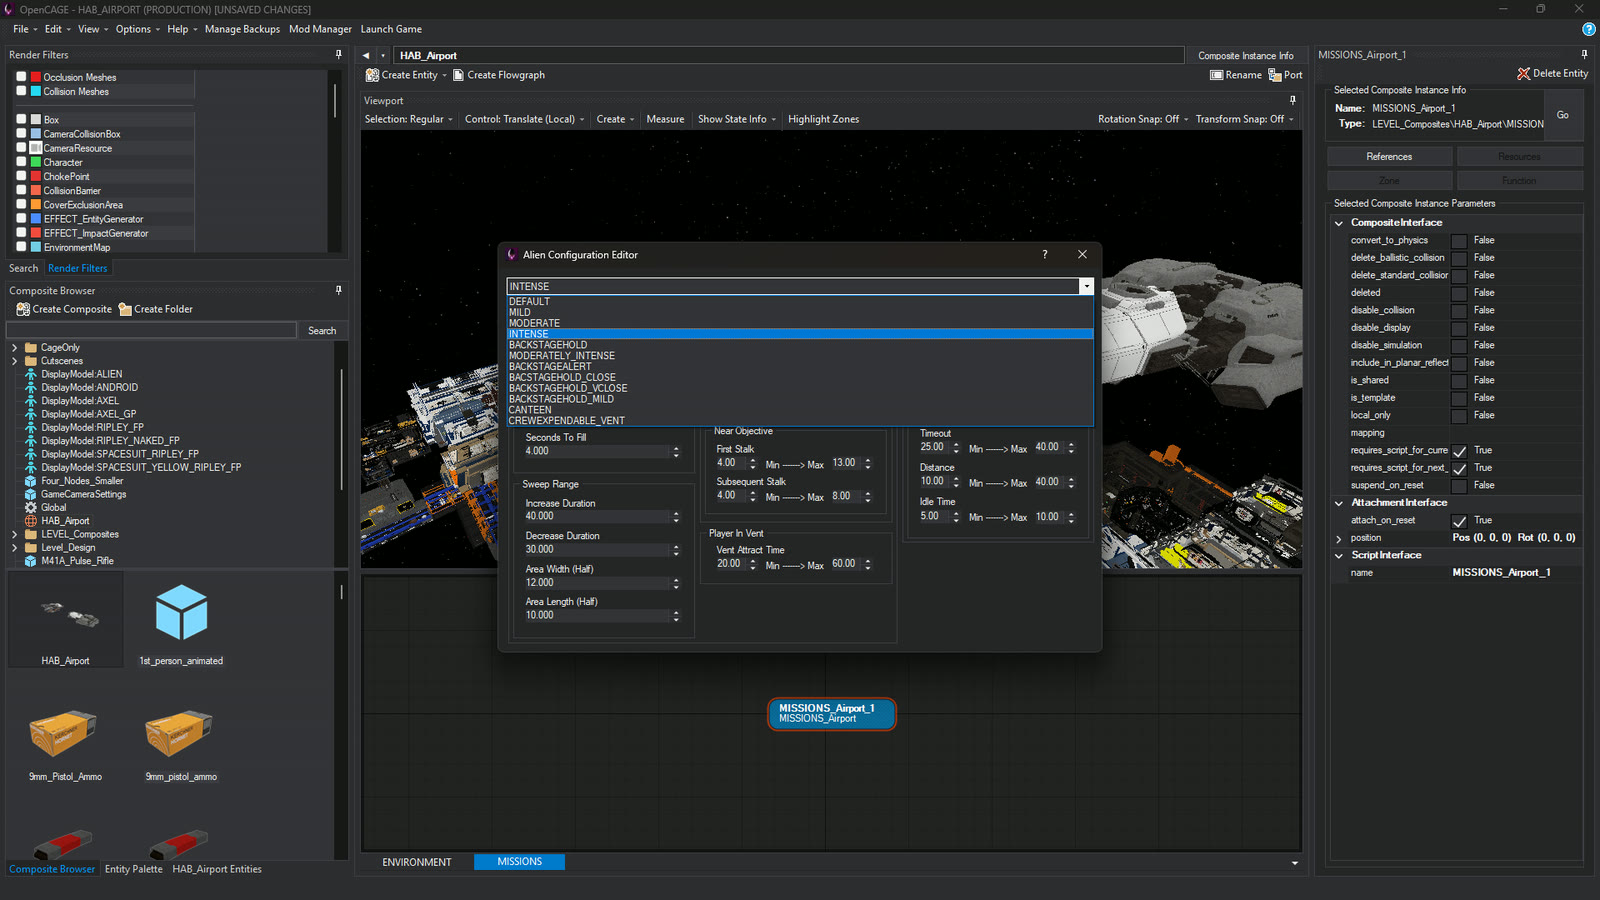This screenshot has width=1600, height=900.
Task: Click the dialog help question mark
Action: point(1045,255)
